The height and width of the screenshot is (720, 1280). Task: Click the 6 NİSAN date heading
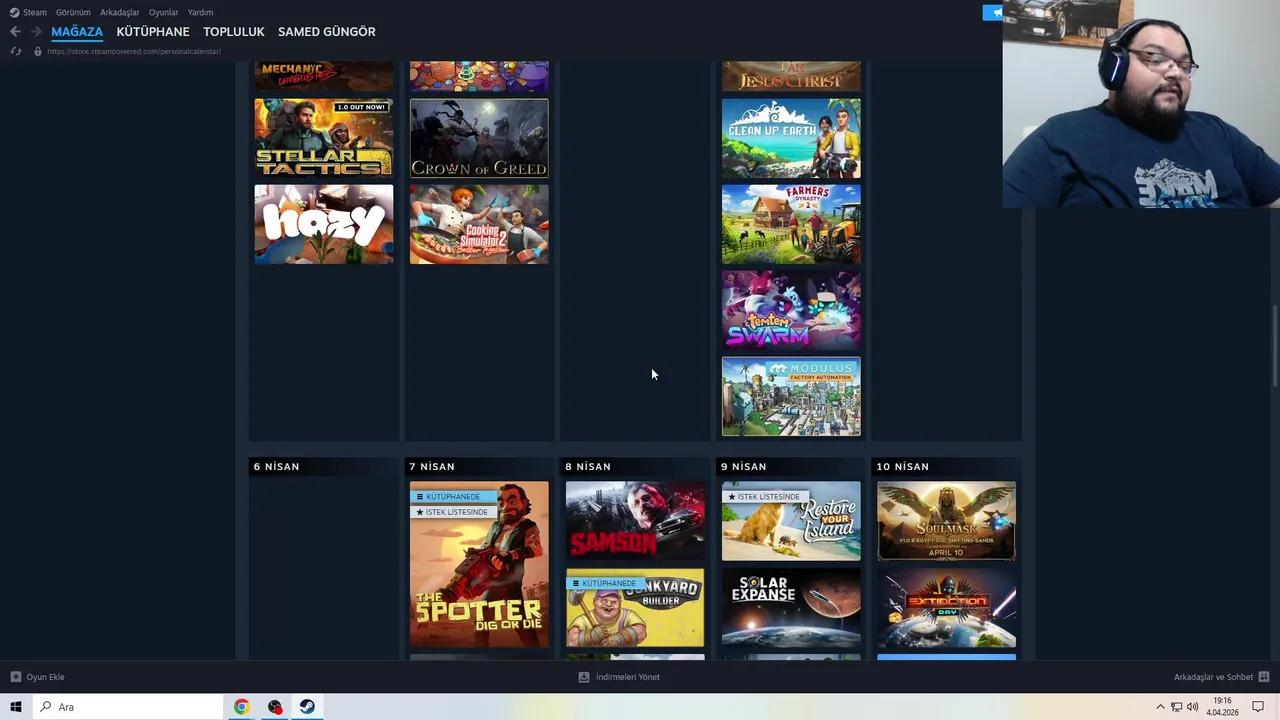[x=276, y=466]
